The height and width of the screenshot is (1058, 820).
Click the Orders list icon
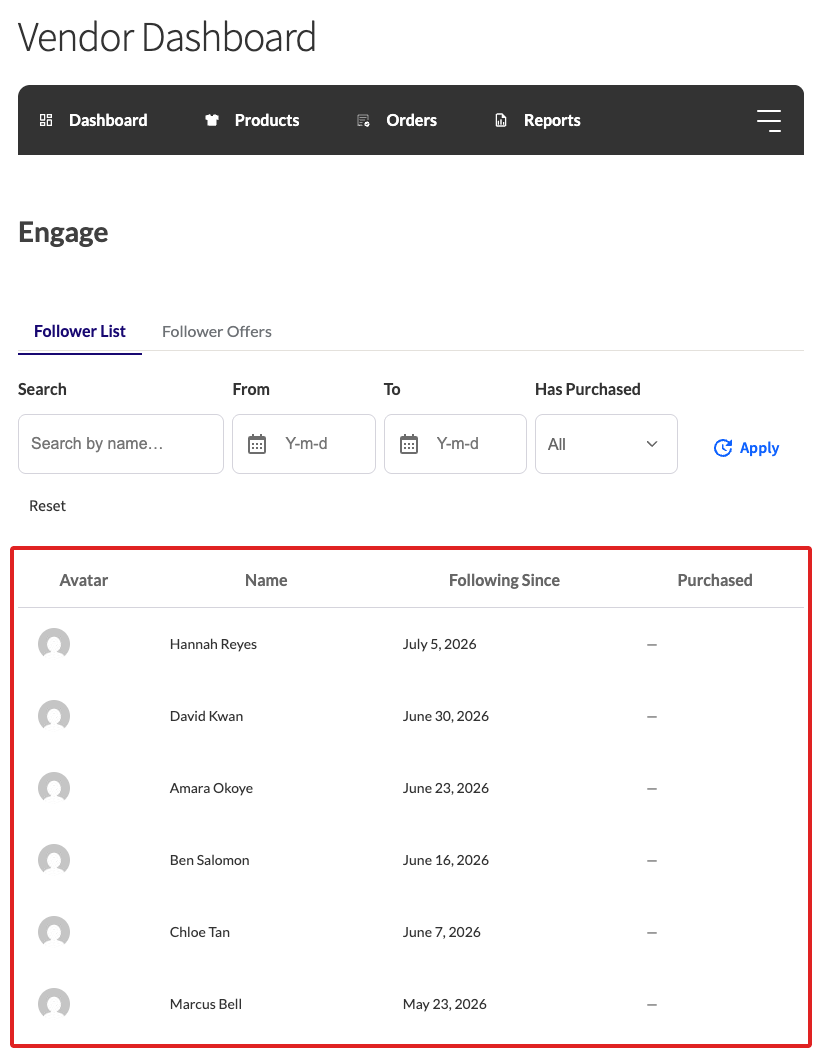[x=363, y=120]
